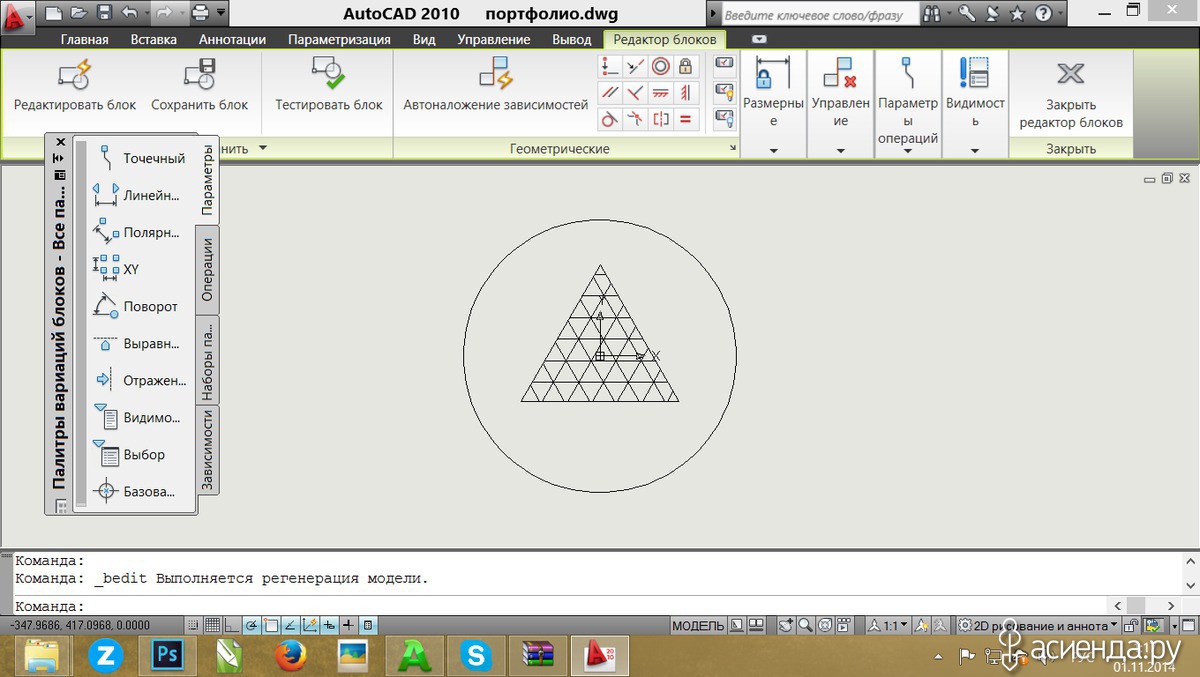This screenshot has width=1200, height=677.
Task: Apply the tangent constraint icon
Action: coord(609,119)
